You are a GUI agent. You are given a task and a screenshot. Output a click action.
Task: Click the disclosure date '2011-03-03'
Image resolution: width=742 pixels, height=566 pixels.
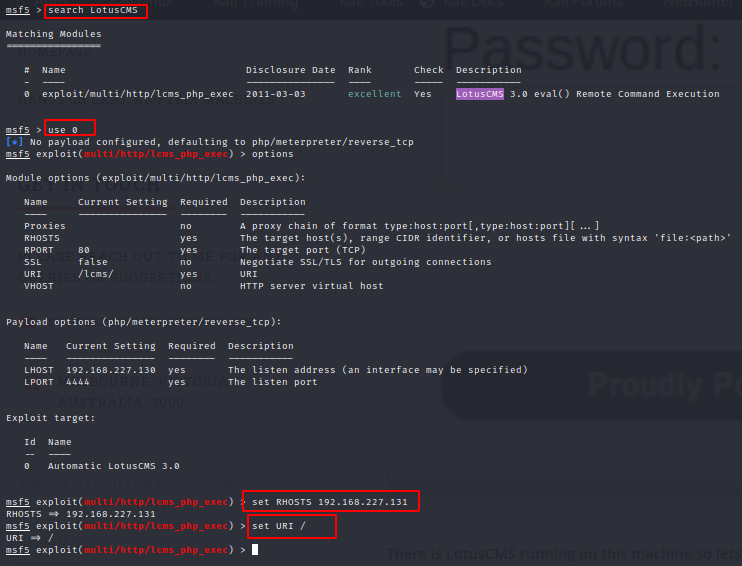tap(276, 94)
